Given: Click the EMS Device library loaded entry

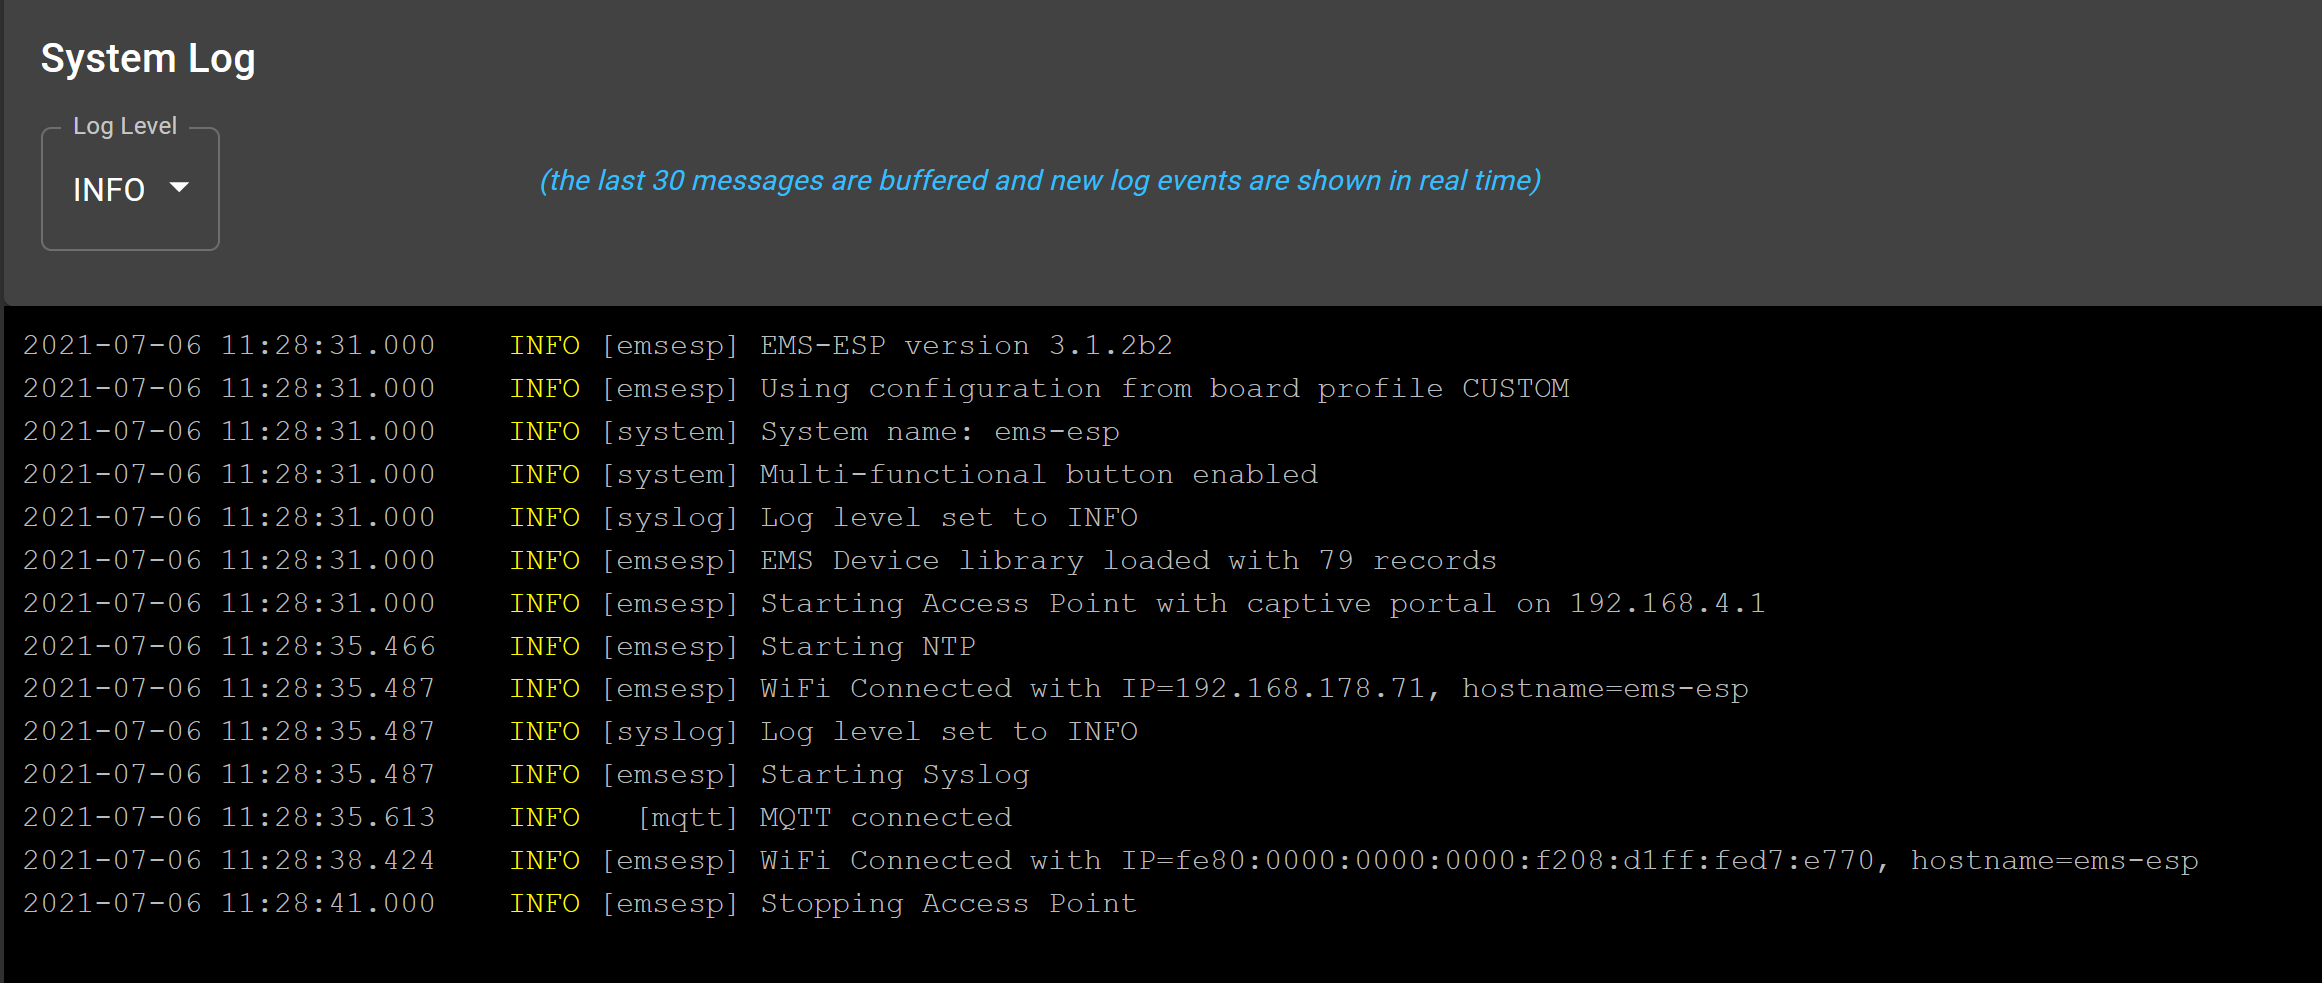Looking at the screenshot, I should pyautogui.click(x=1128, y=560).
